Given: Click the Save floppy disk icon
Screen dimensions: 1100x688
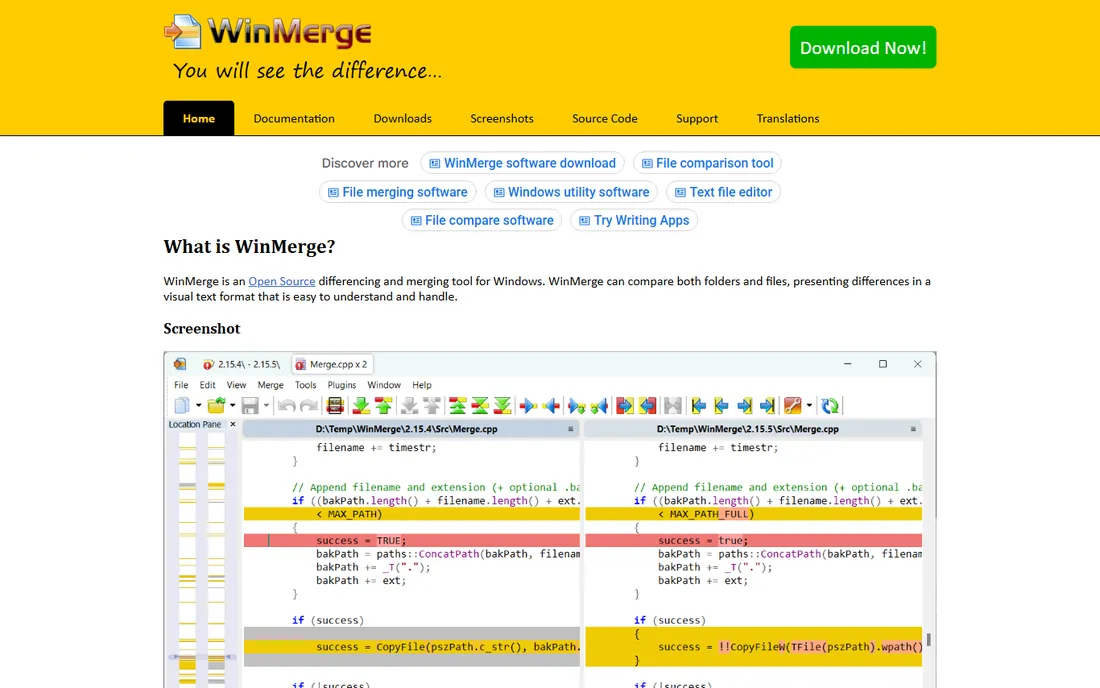Looking at the screenshot, I should tap(250, 405).
